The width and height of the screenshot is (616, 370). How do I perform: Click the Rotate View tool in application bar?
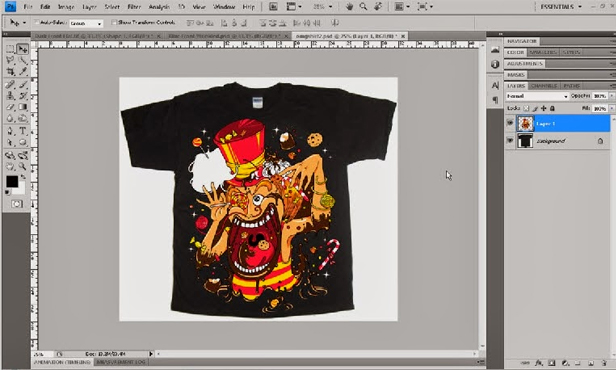[x=378, y=6]
